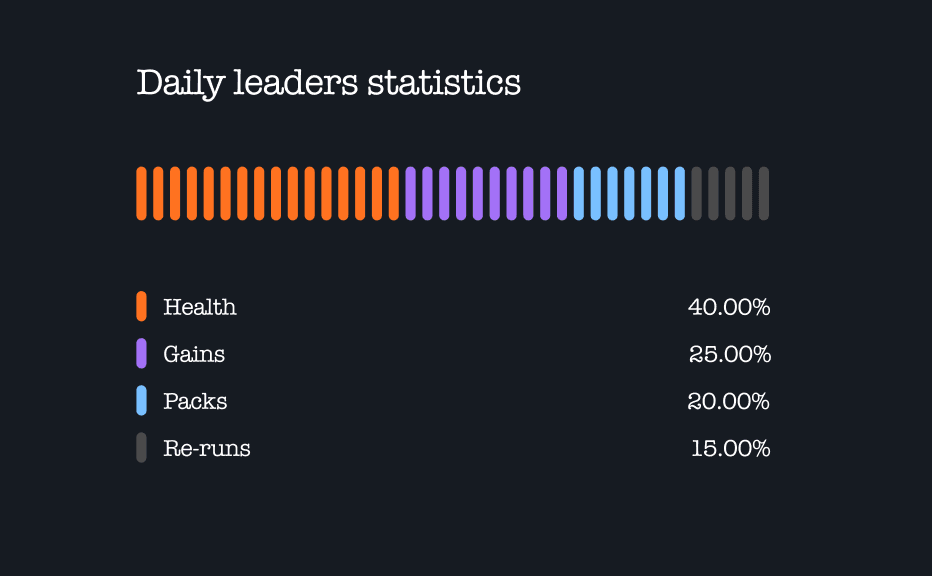This screenshot has width=932, height=576.
Task: Click the orange Health legend pill
Action: click(141, 306)
